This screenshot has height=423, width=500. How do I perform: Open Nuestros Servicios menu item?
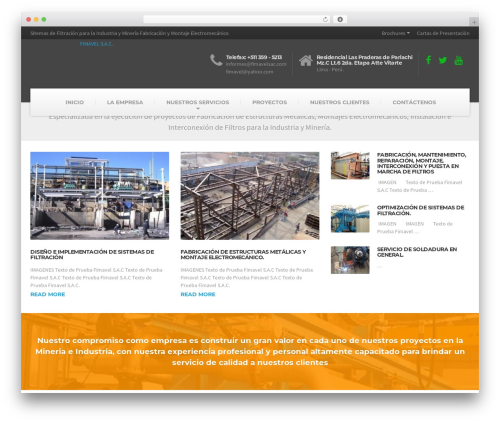[x=198, y=102]
